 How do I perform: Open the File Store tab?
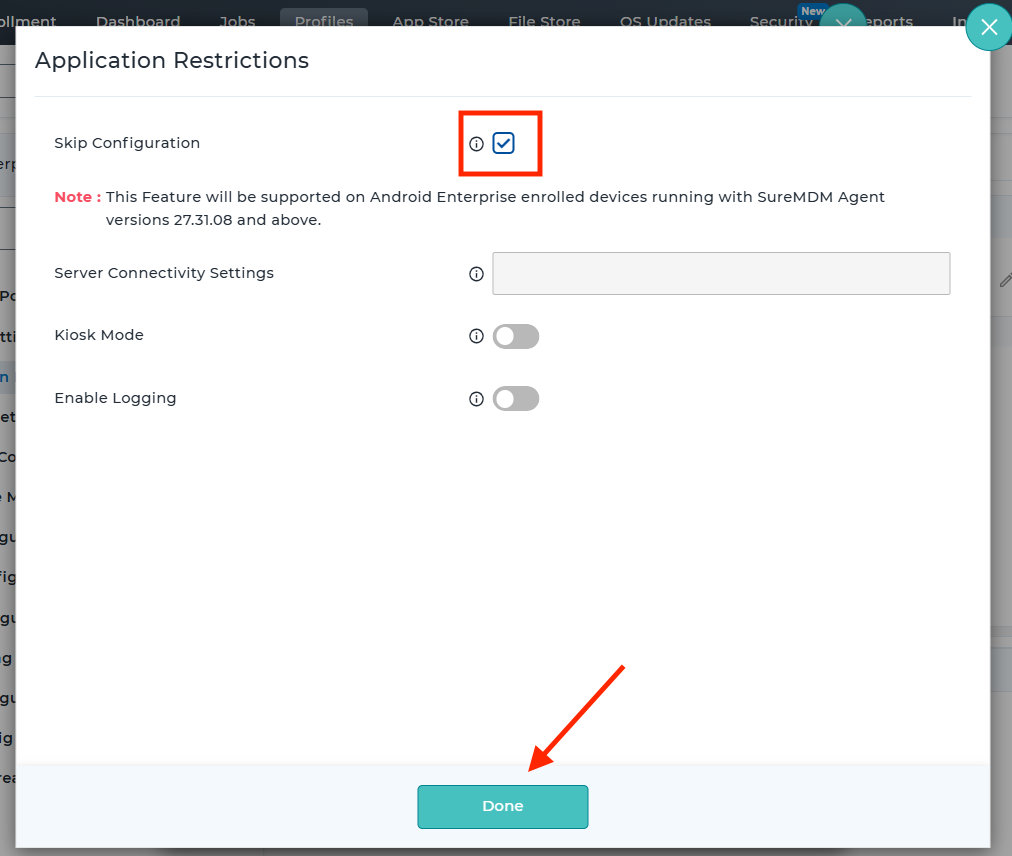click(544, 21)
